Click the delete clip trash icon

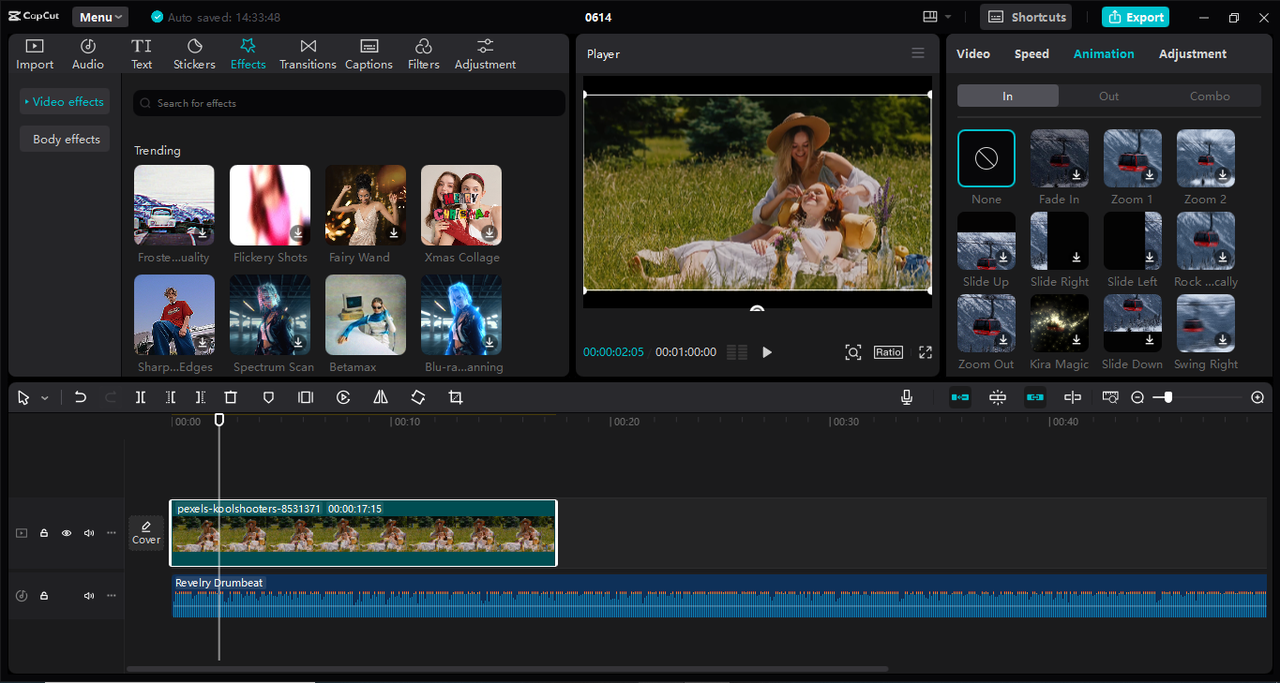point(231,397)
